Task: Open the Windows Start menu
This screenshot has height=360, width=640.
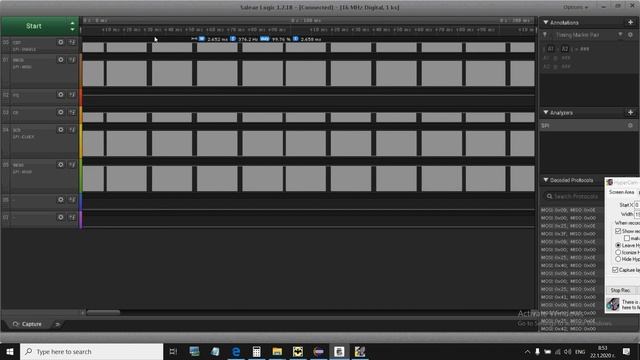Action: (x=10, y=351)
